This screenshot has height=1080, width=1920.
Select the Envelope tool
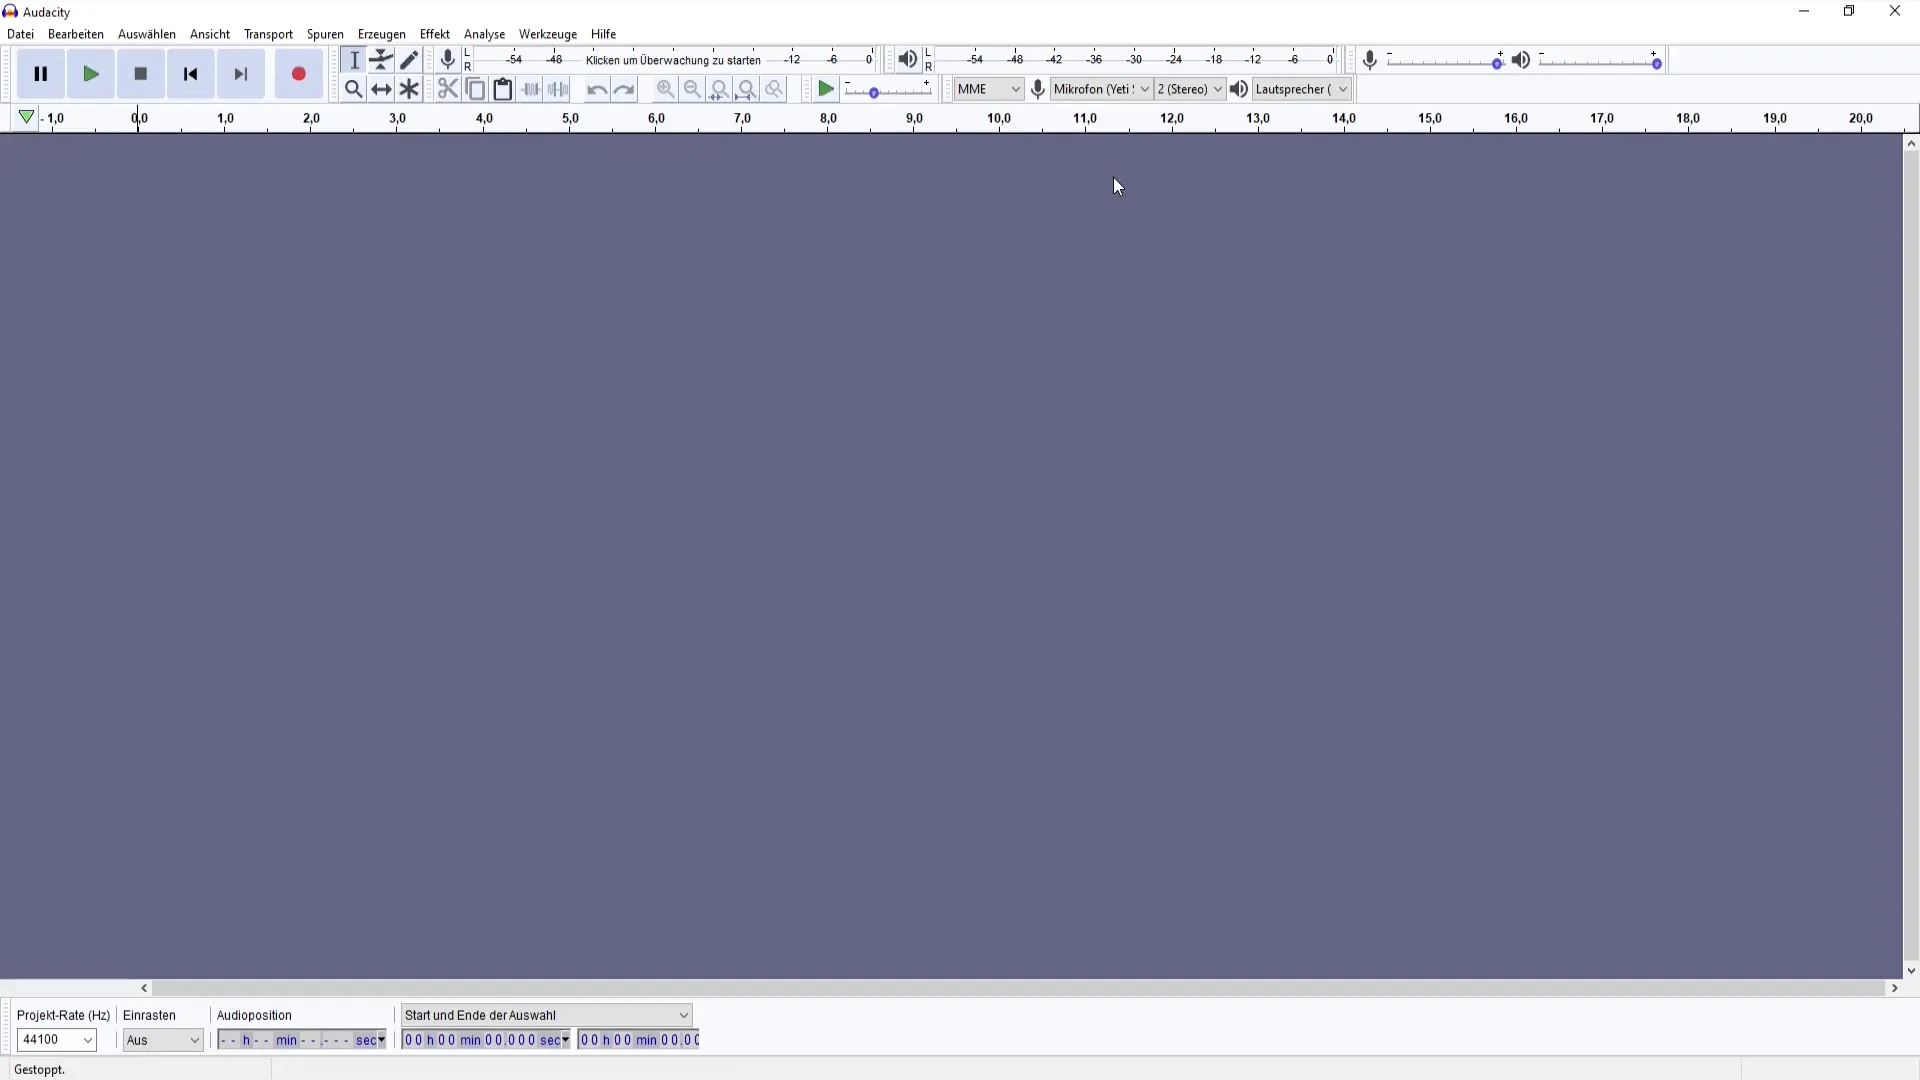tap(381, 60)
